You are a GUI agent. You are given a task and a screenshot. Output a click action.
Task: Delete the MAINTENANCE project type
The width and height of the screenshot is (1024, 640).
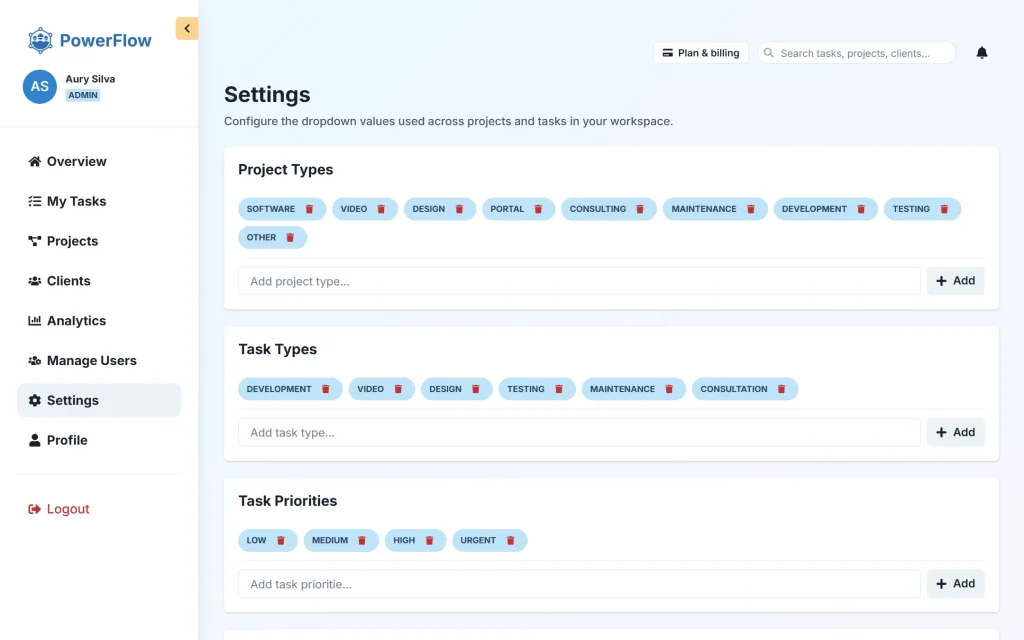coord(751,209)
